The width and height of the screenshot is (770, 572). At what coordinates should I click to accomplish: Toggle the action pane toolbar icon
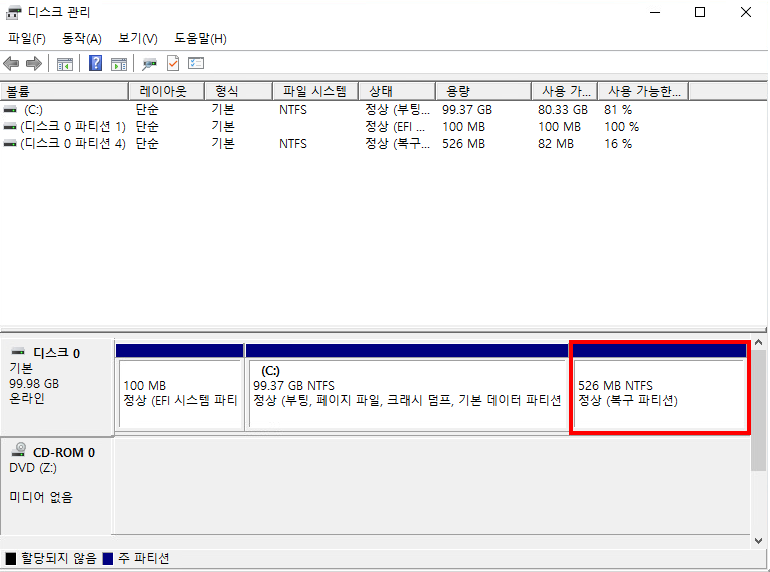(119, 63)
